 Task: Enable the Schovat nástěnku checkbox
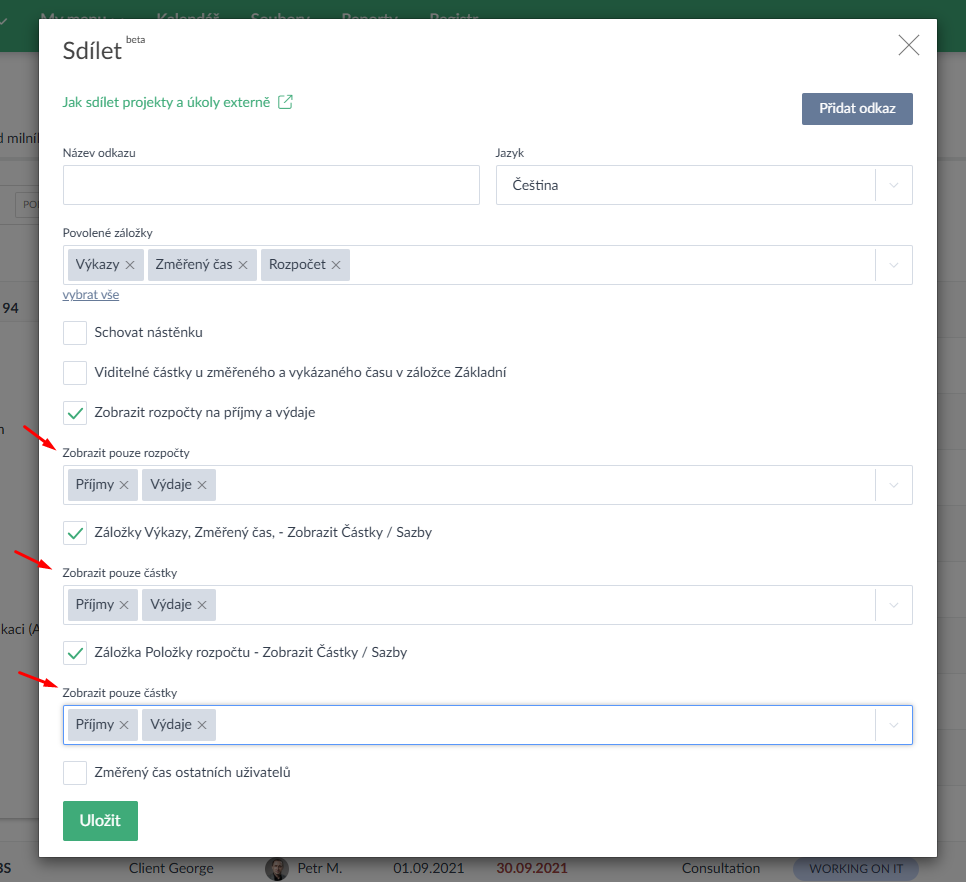[75, 332]
